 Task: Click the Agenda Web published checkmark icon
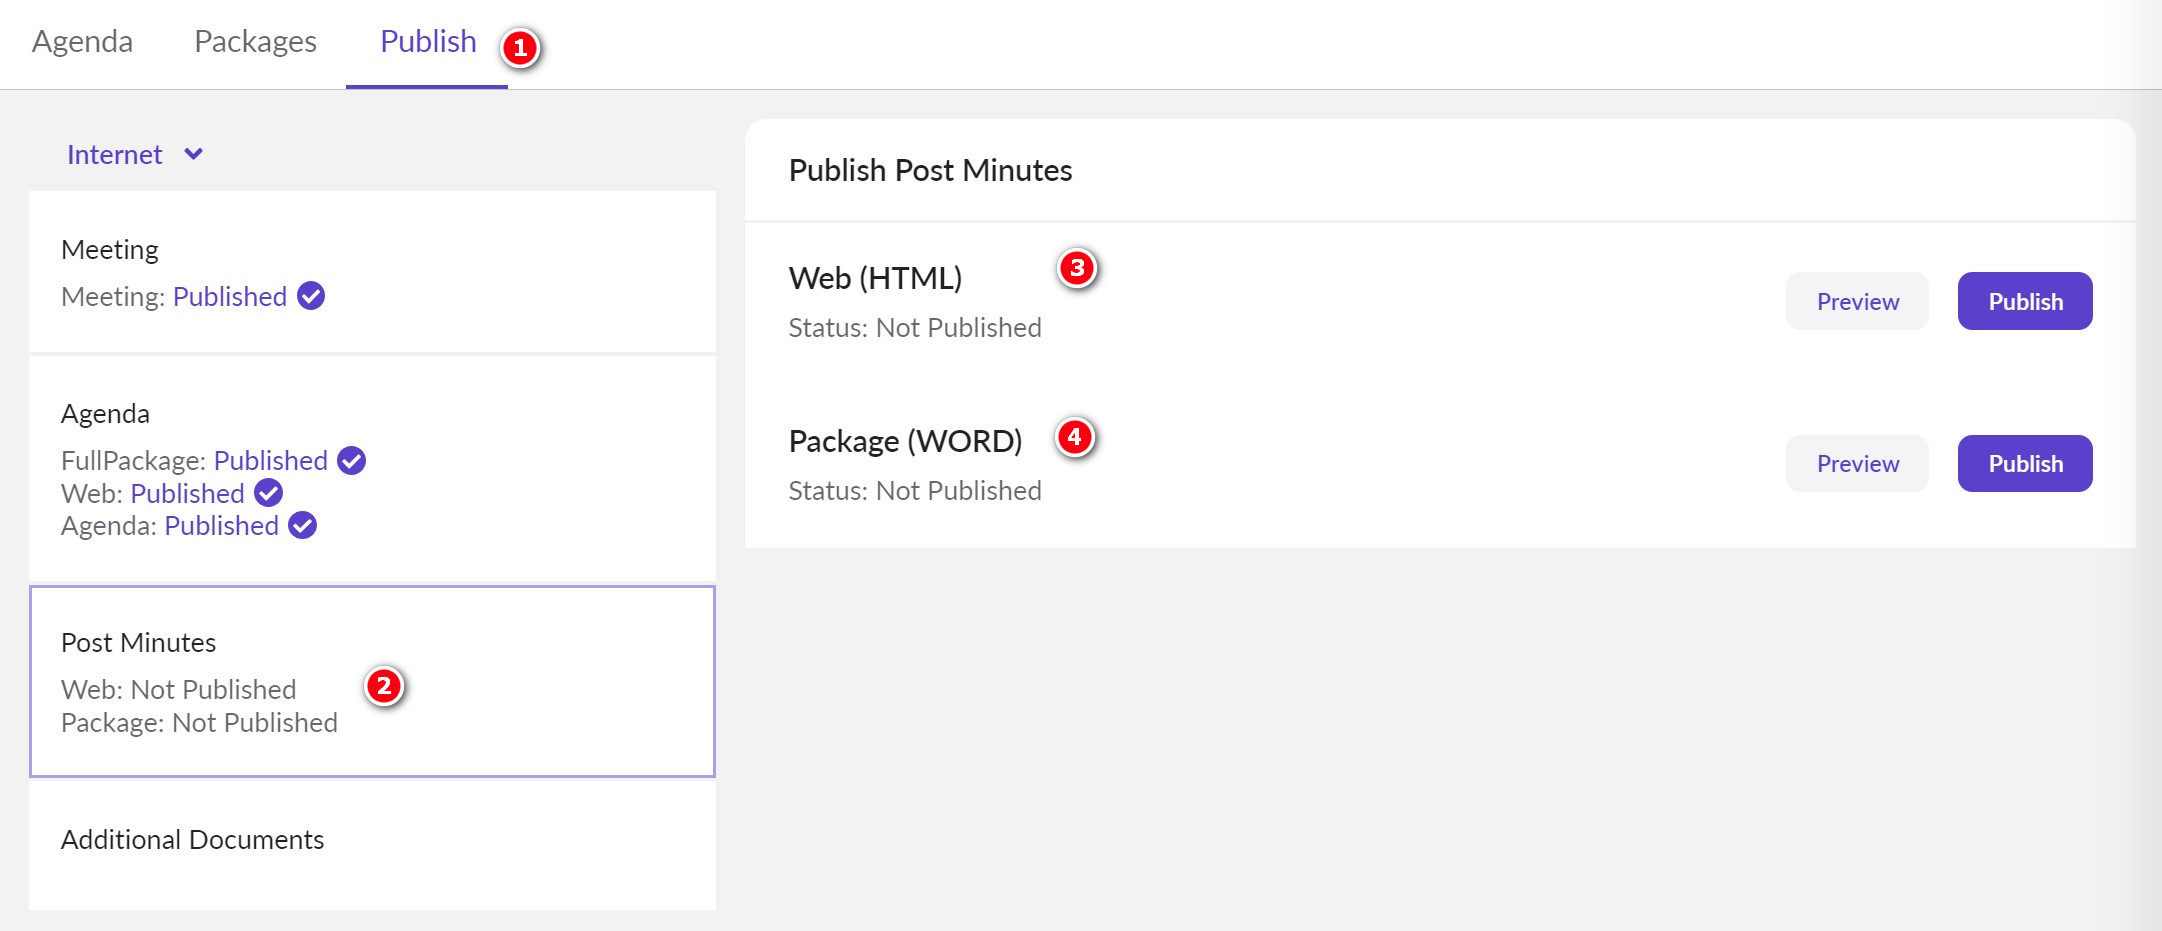coord(268,493)
